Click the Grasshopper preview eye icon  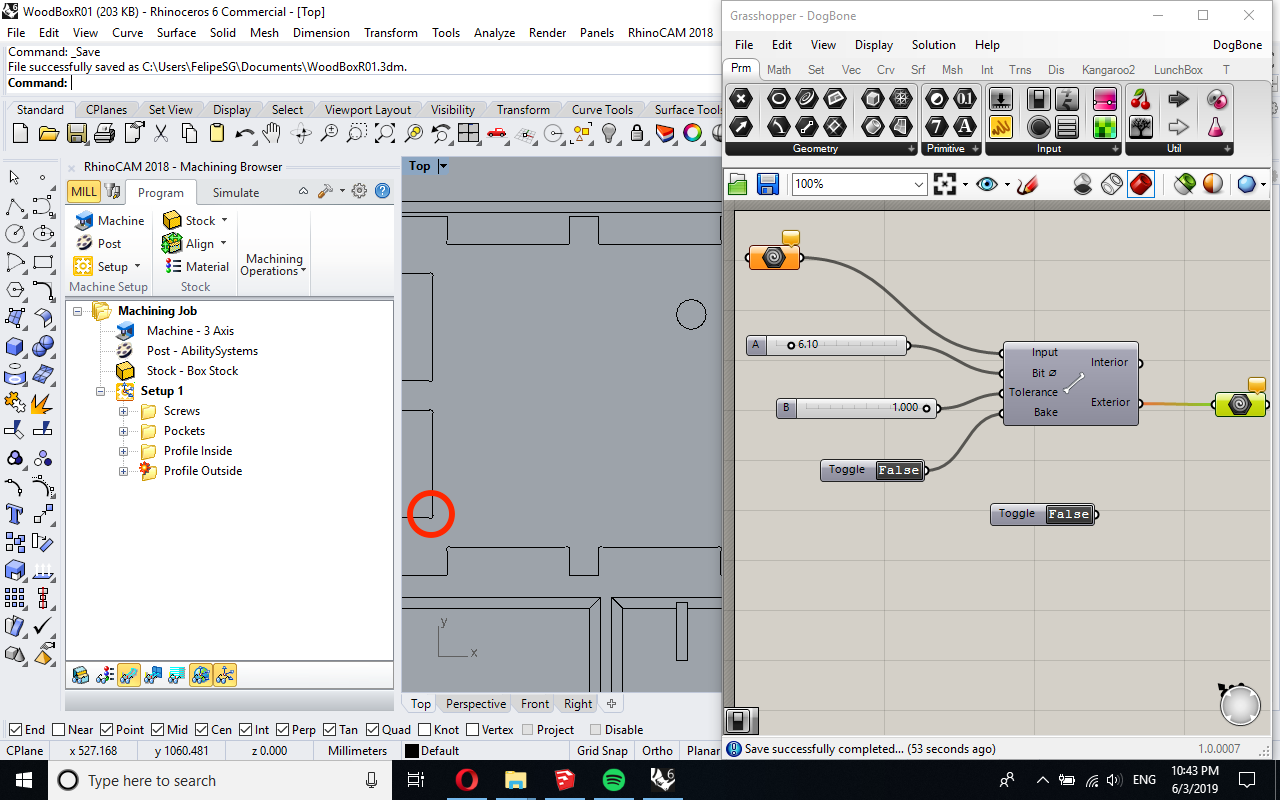coord(987,184)
